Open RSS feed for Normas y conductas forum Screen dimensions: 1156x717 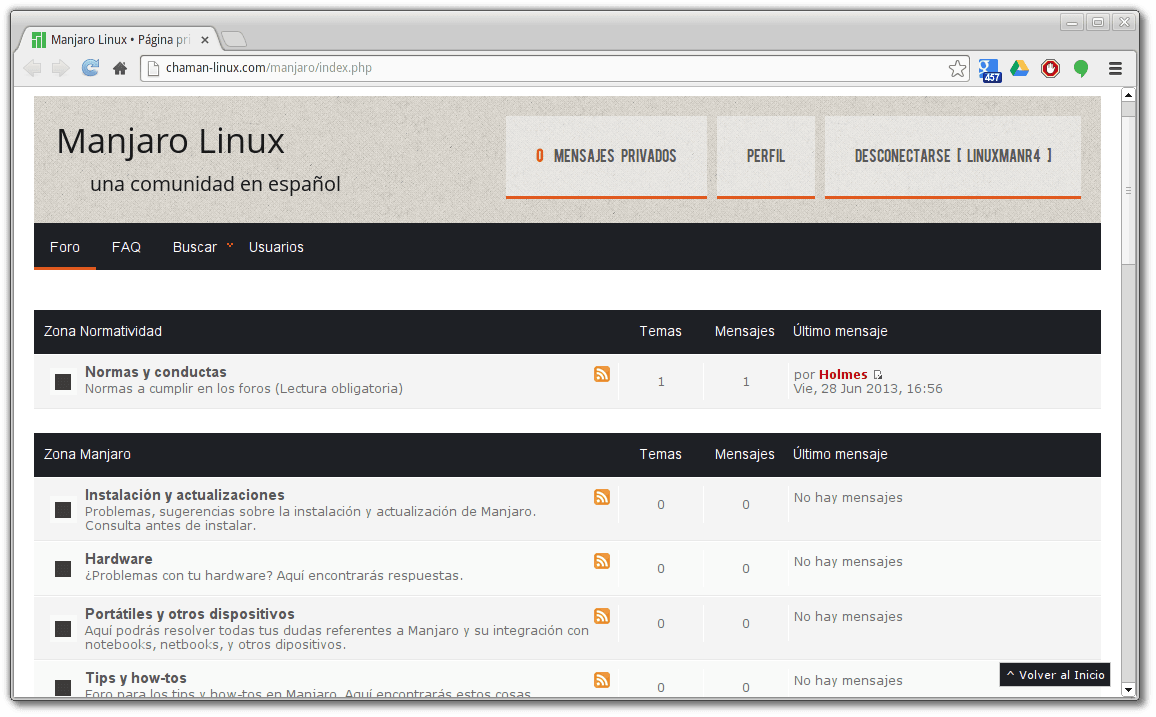tap(602, 373)
